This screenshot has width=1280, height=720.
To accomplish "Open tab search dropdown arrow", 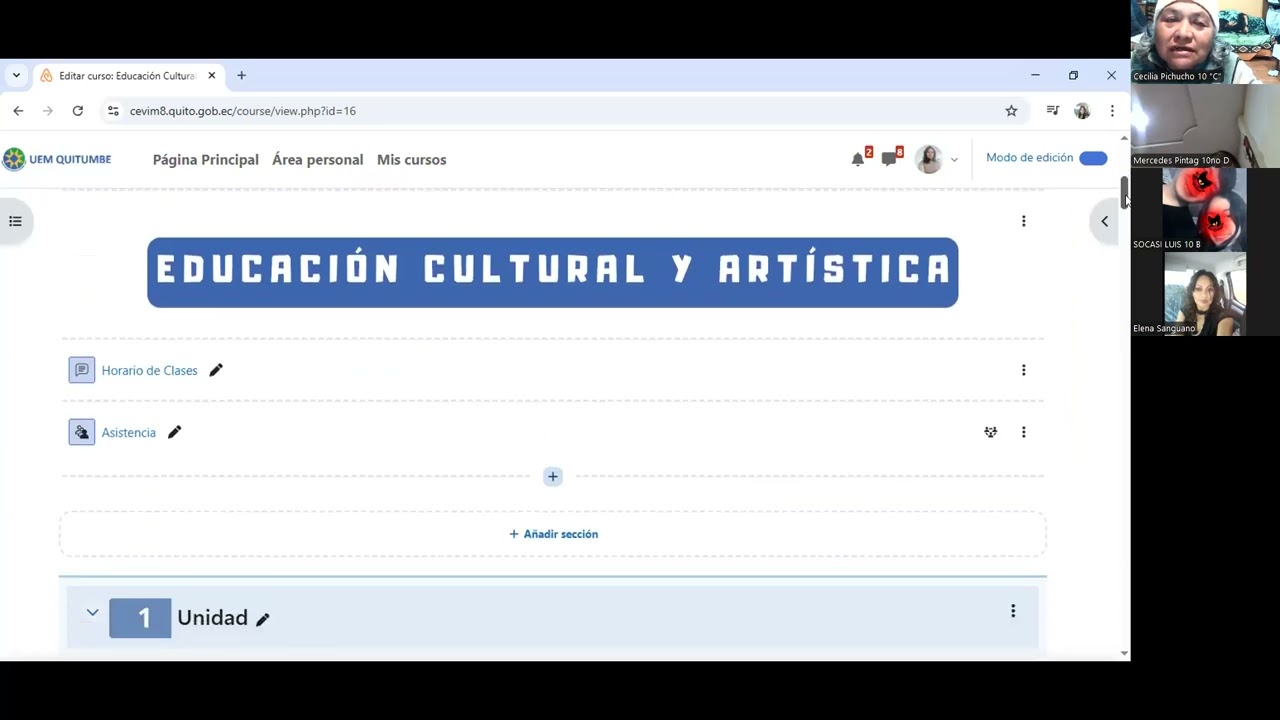I will pyautogui.click(x=16, y=75).
